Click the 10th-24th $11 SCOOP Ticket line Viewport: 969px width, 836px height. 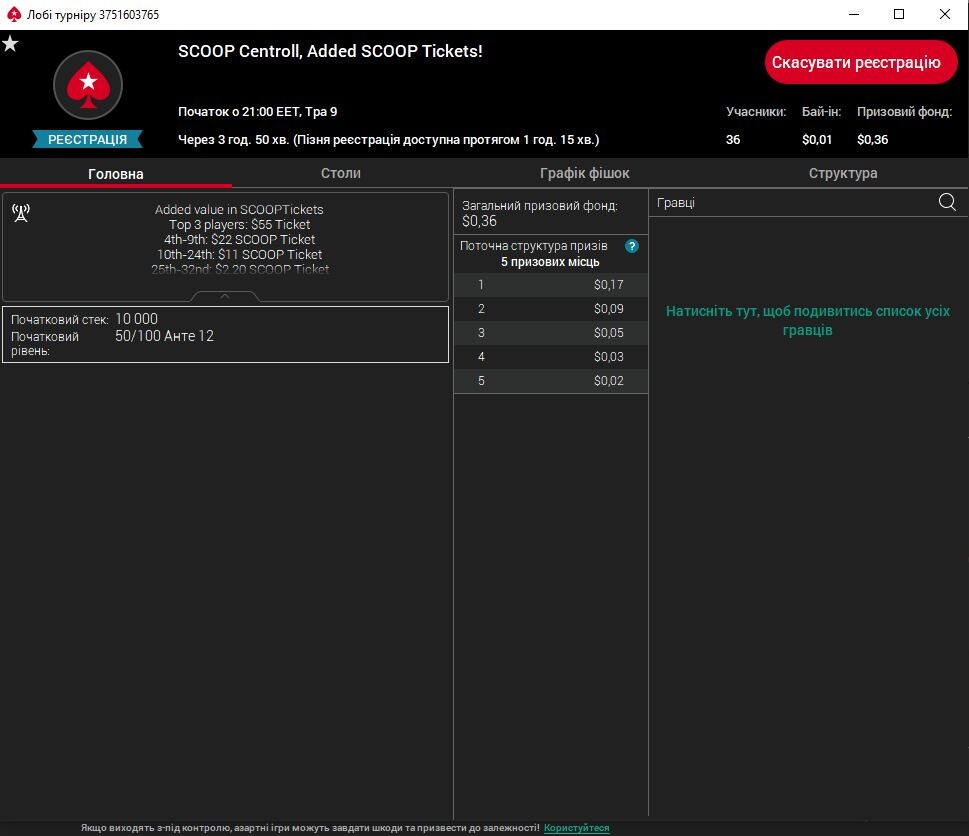(x=240, y=254)
